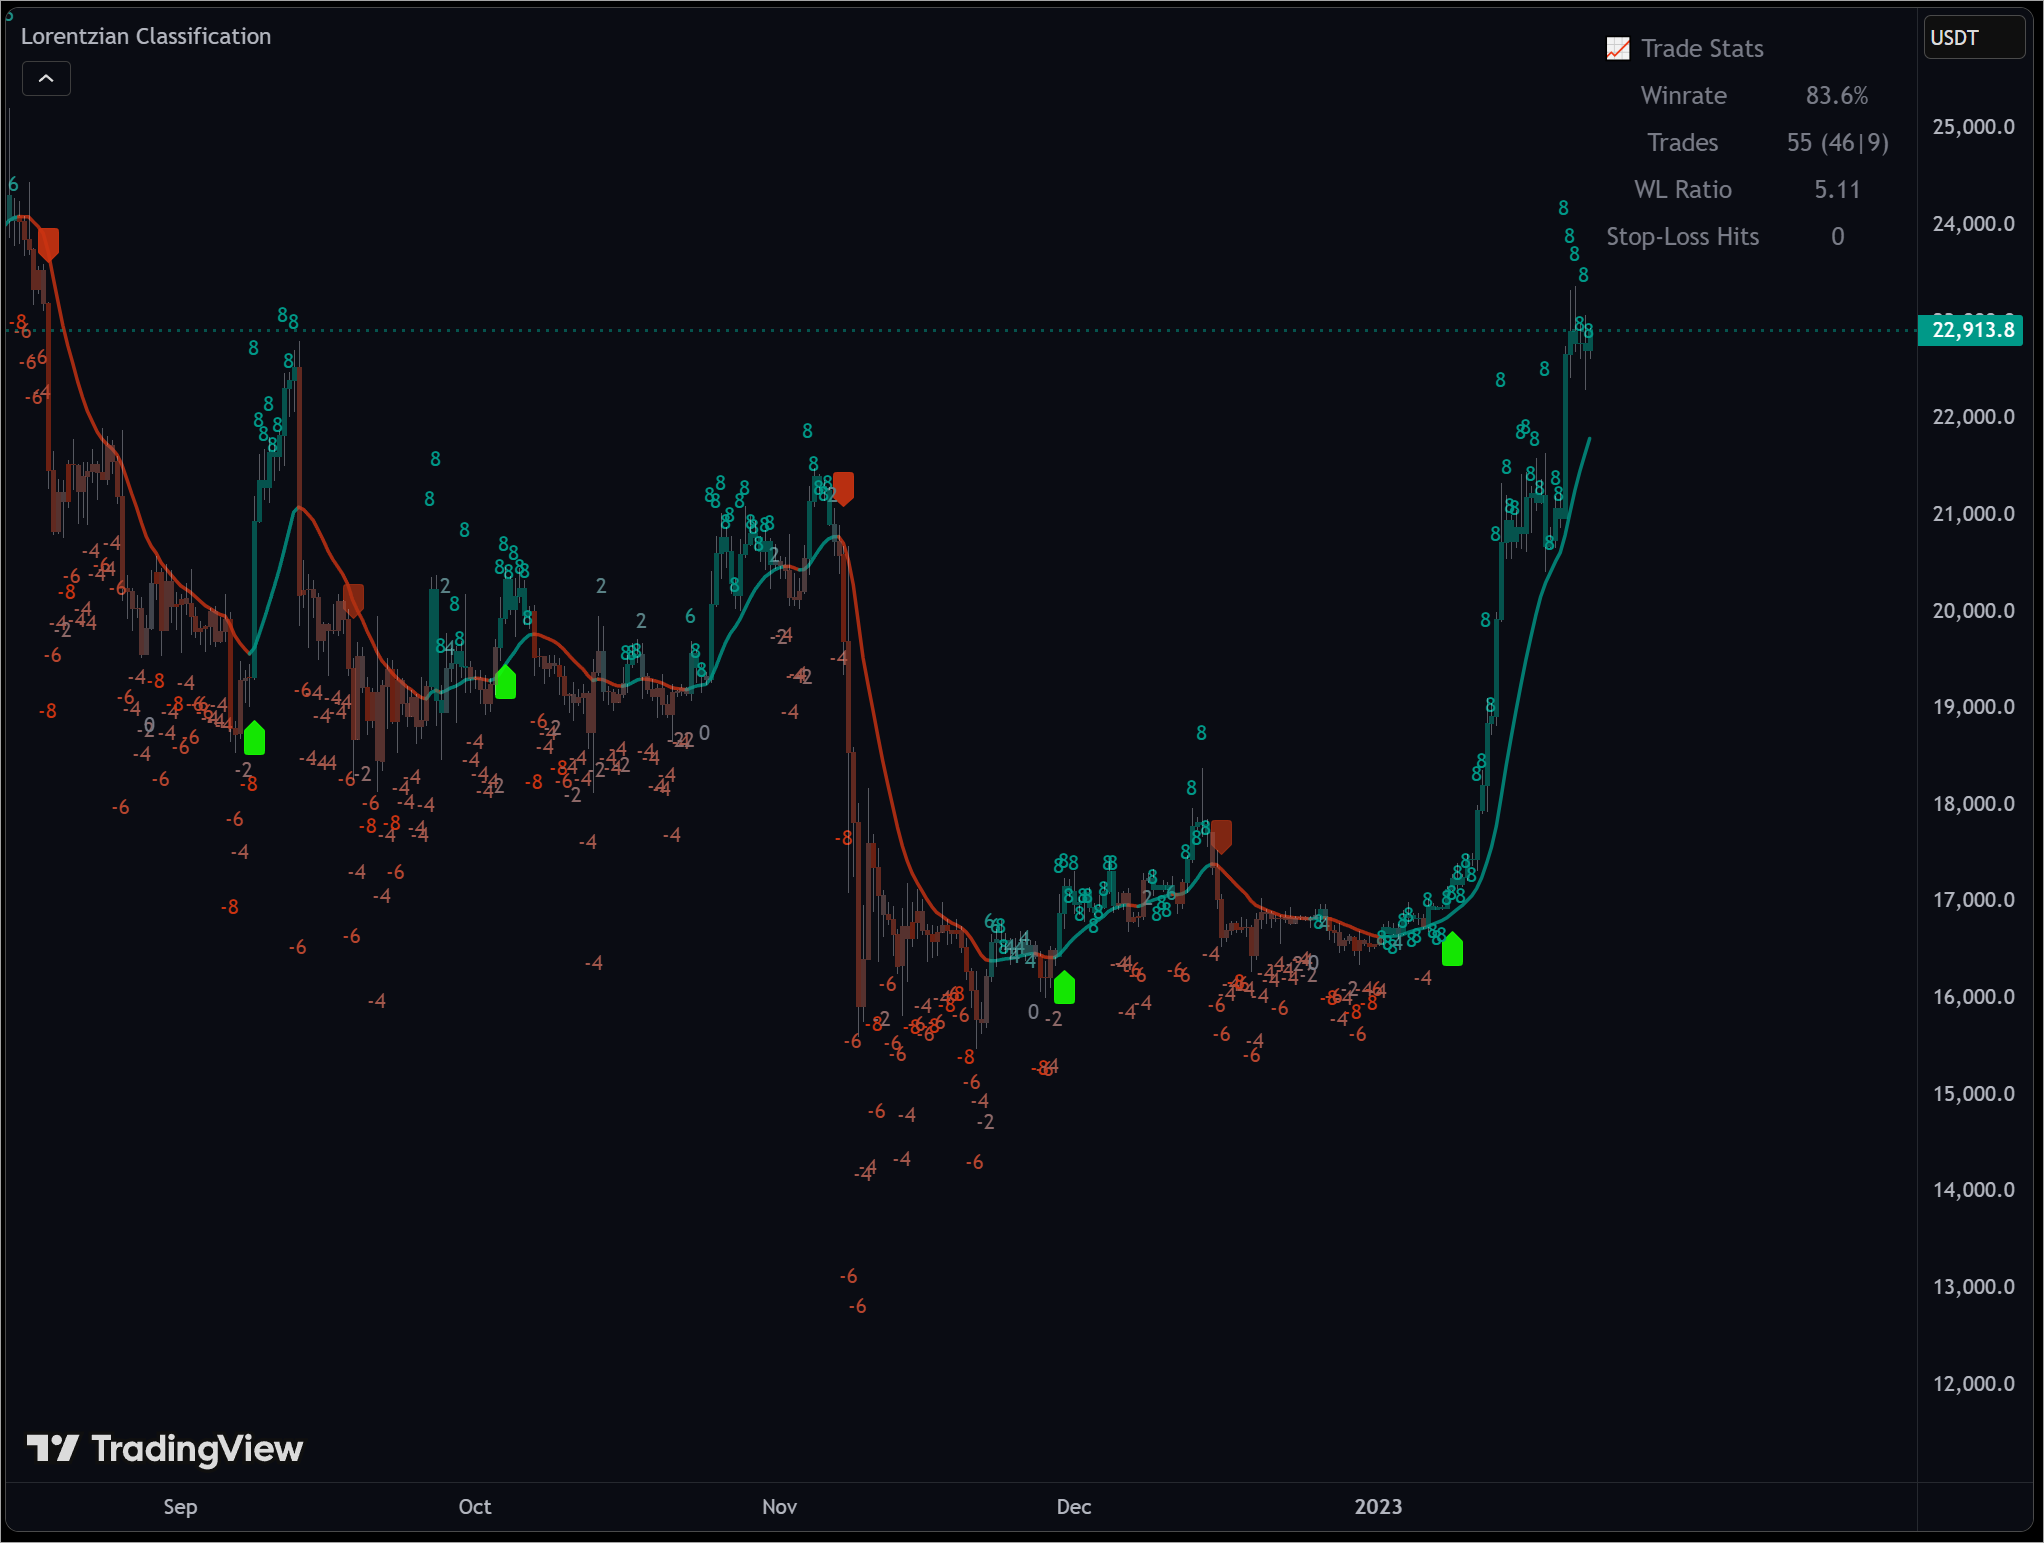Click the 2023 label on time axis
The image size is (2044, 1543).
pos(1379,1506)
